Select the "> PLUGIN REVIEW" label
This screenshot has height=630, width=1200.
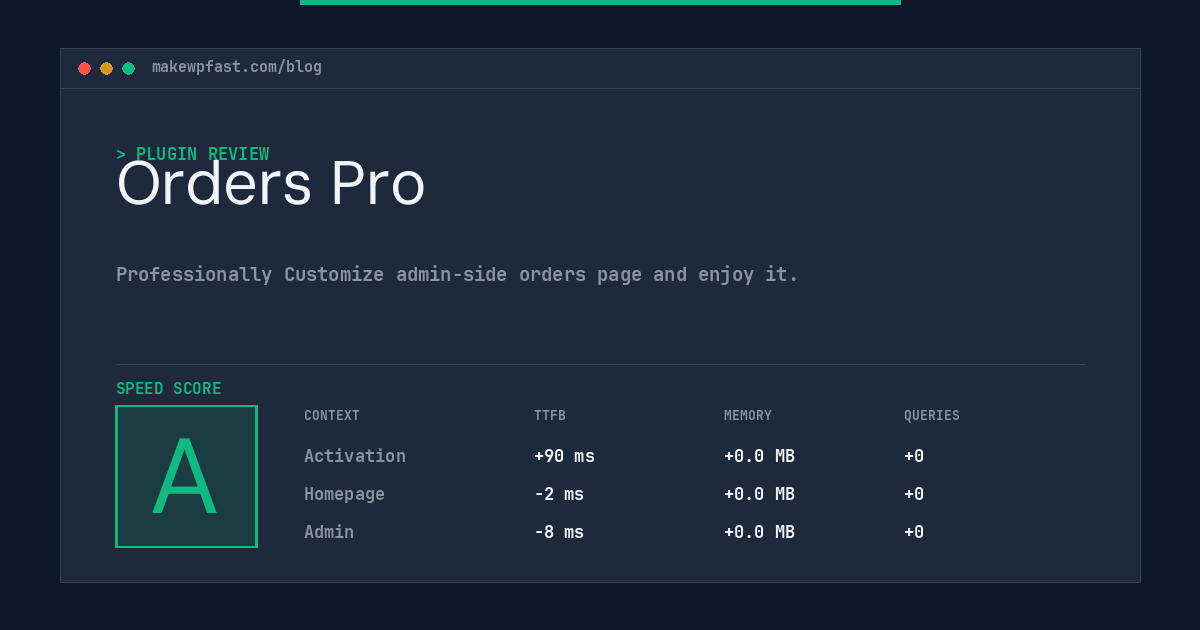193,154
